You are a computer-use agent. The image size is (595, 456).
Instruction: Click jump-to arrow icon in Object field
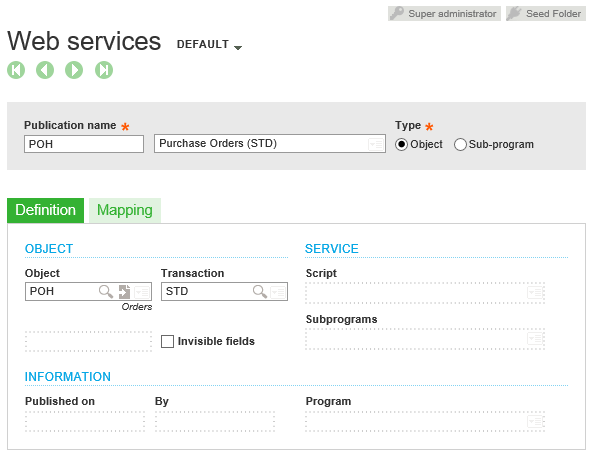click(x=124, y=292)
